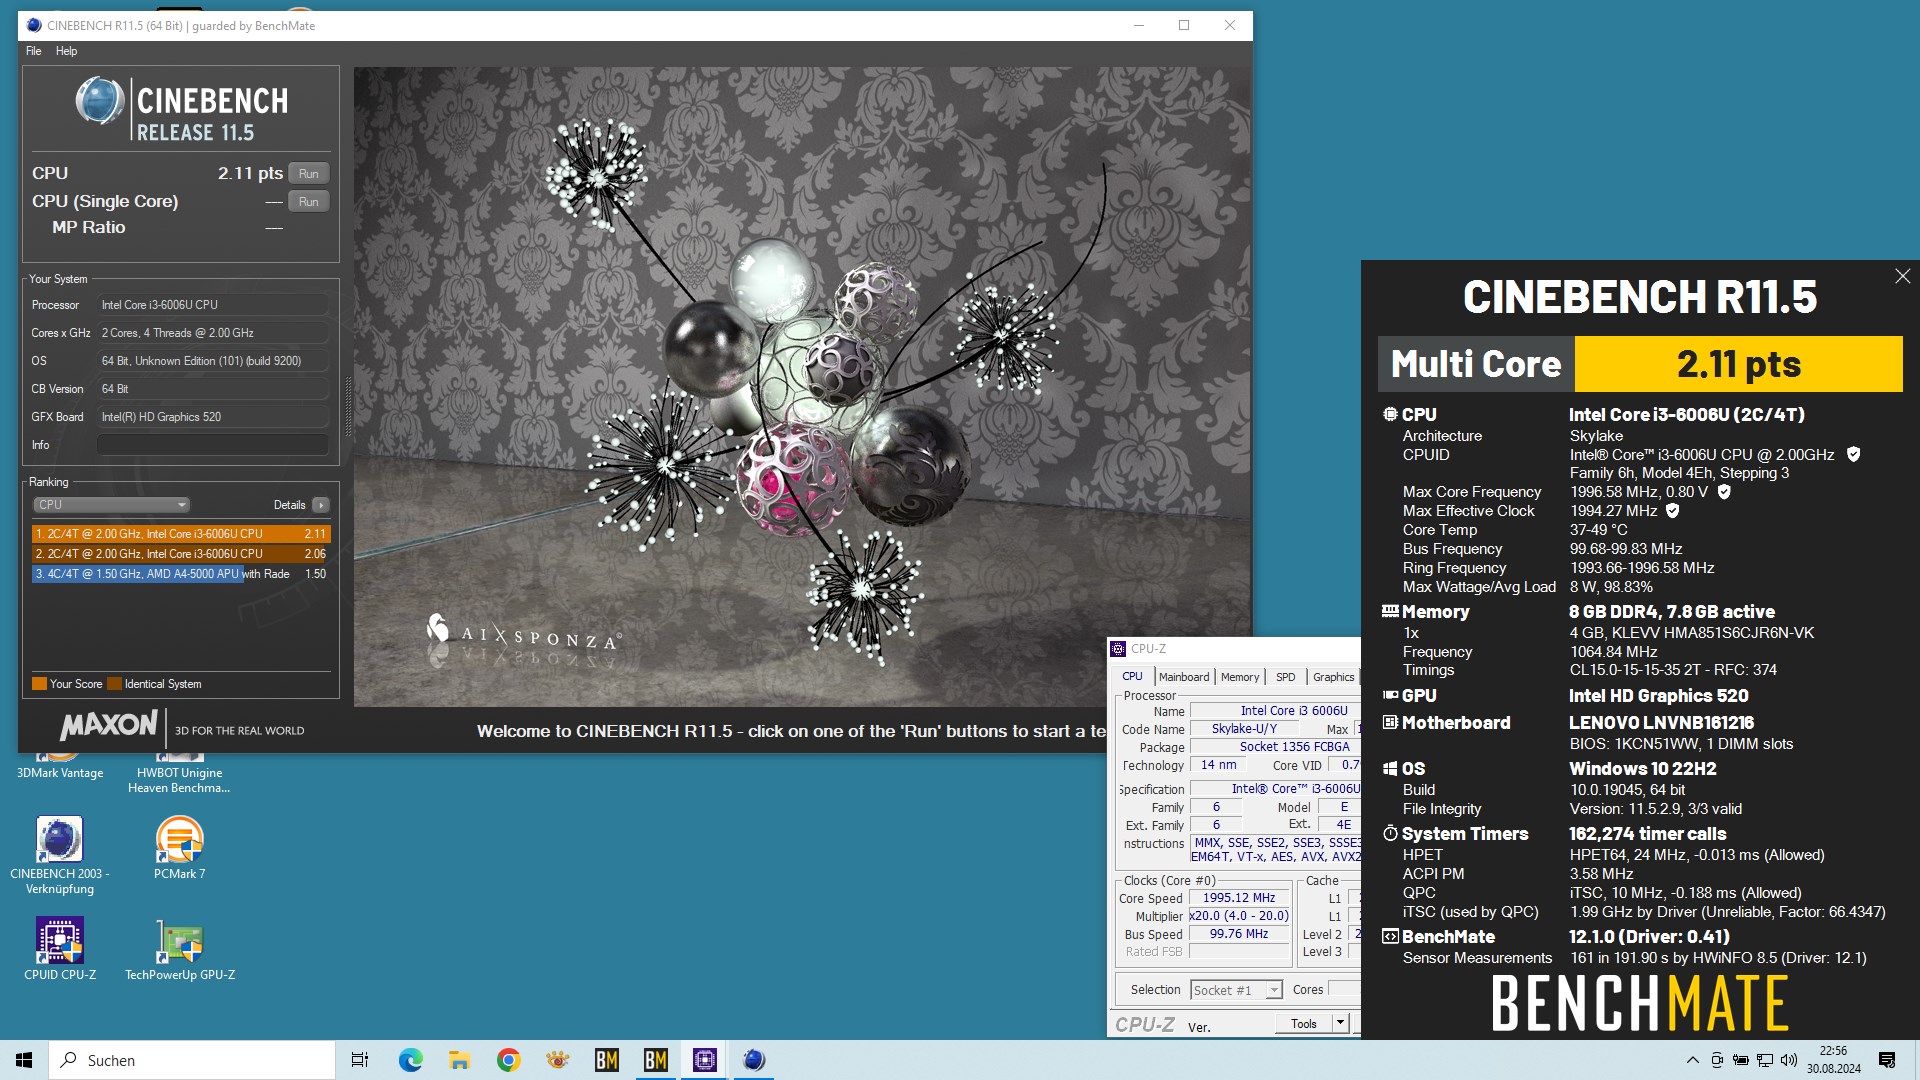Launch Microsoft Edge from the taskbar
Image resolution: width=1920 pixels, height=1080 pixels.
click(x=410, y=1060)
